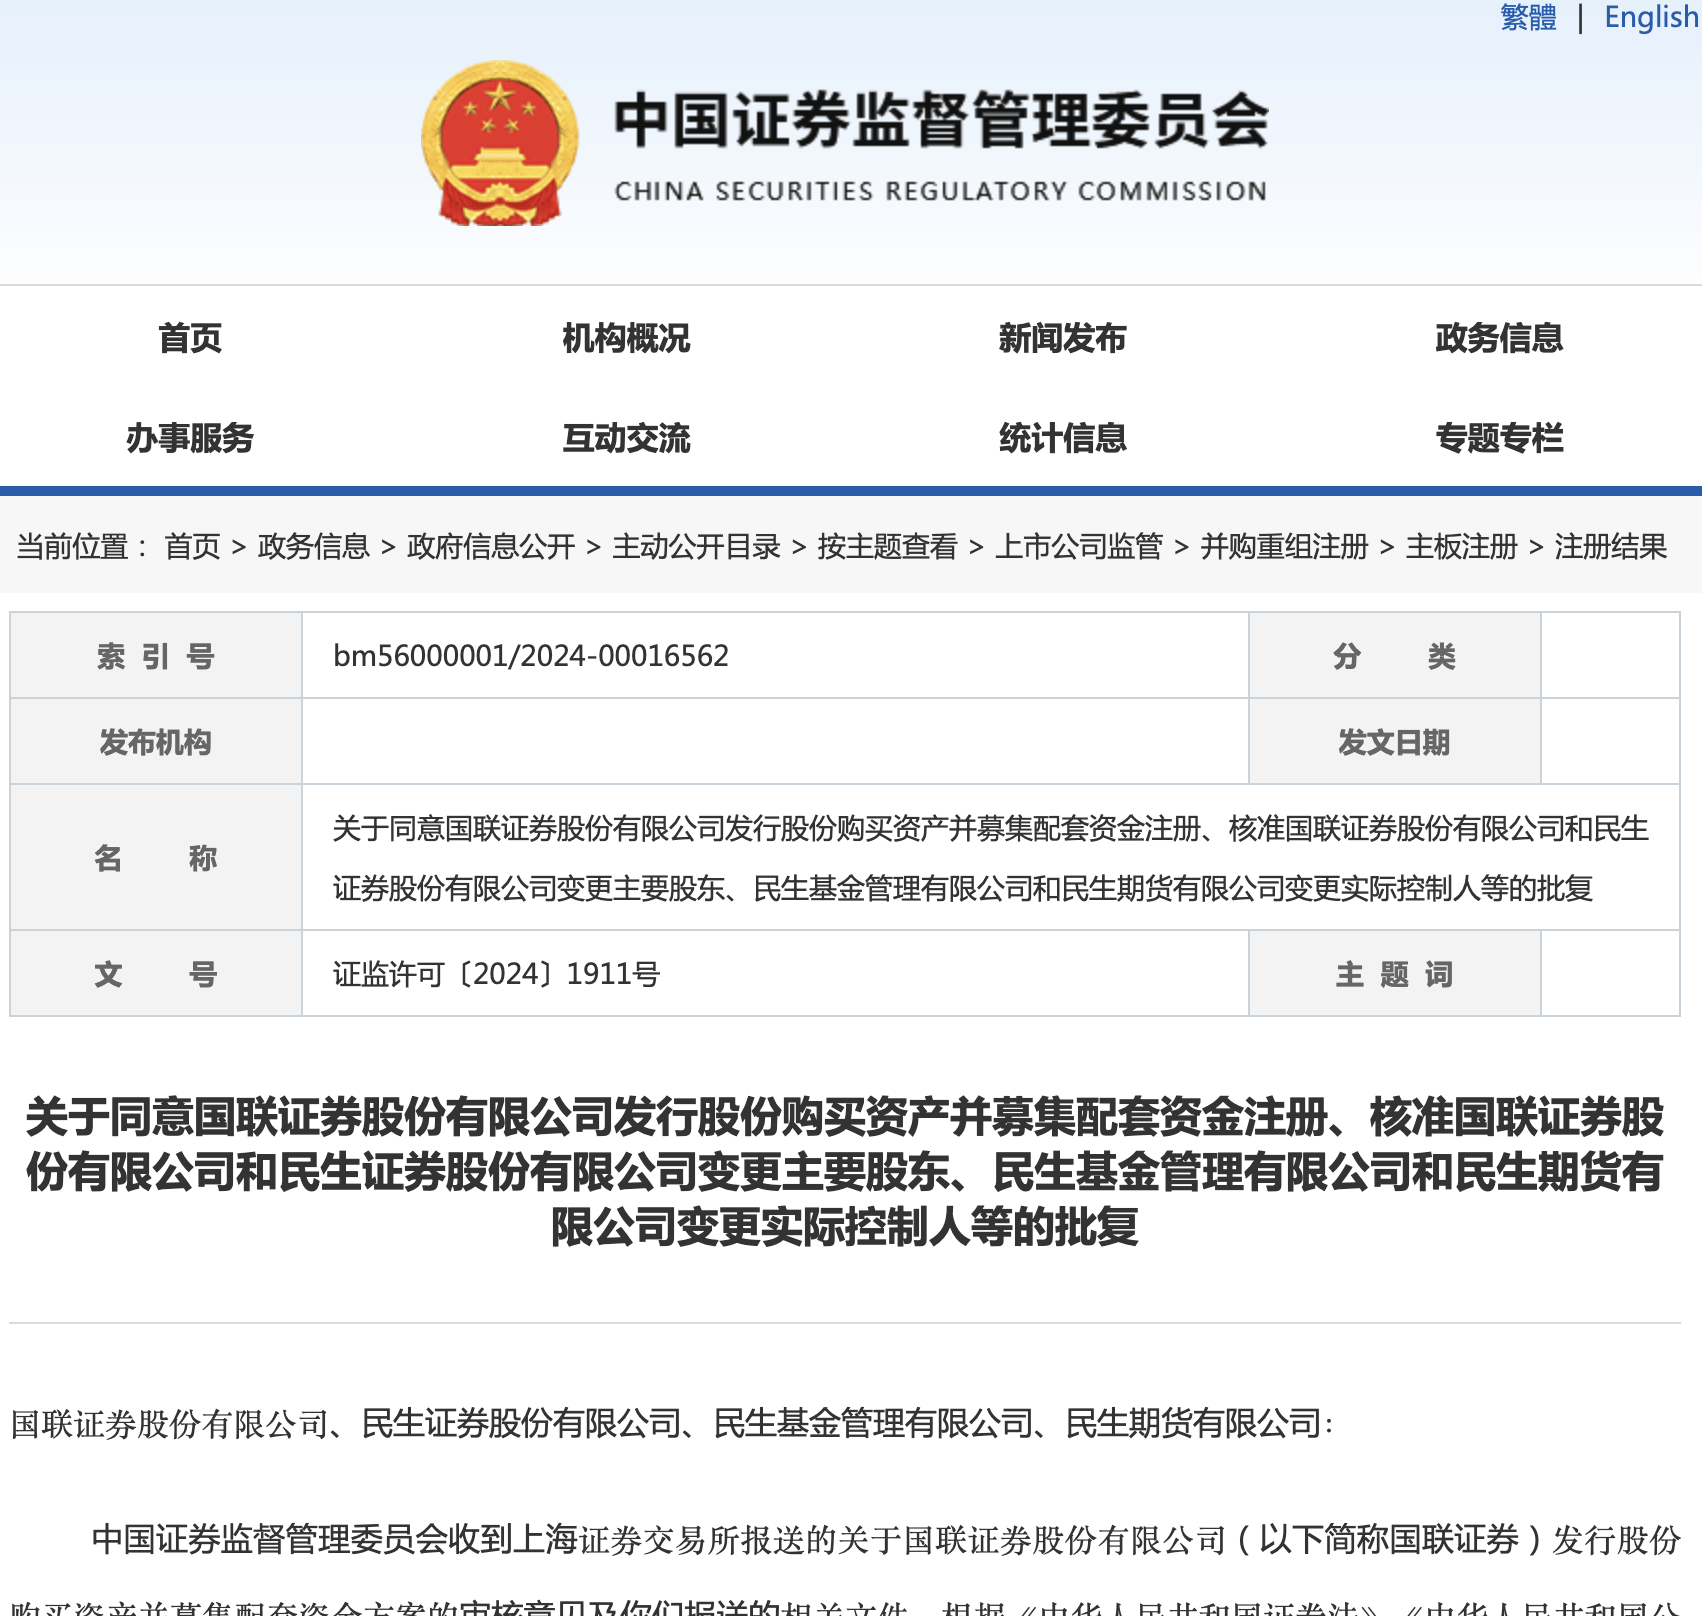Go to 政务信息 in the breadcrumb trail
This screenshot has width=1702, height=1616.
pyautogui.click(x=314, y=546)
